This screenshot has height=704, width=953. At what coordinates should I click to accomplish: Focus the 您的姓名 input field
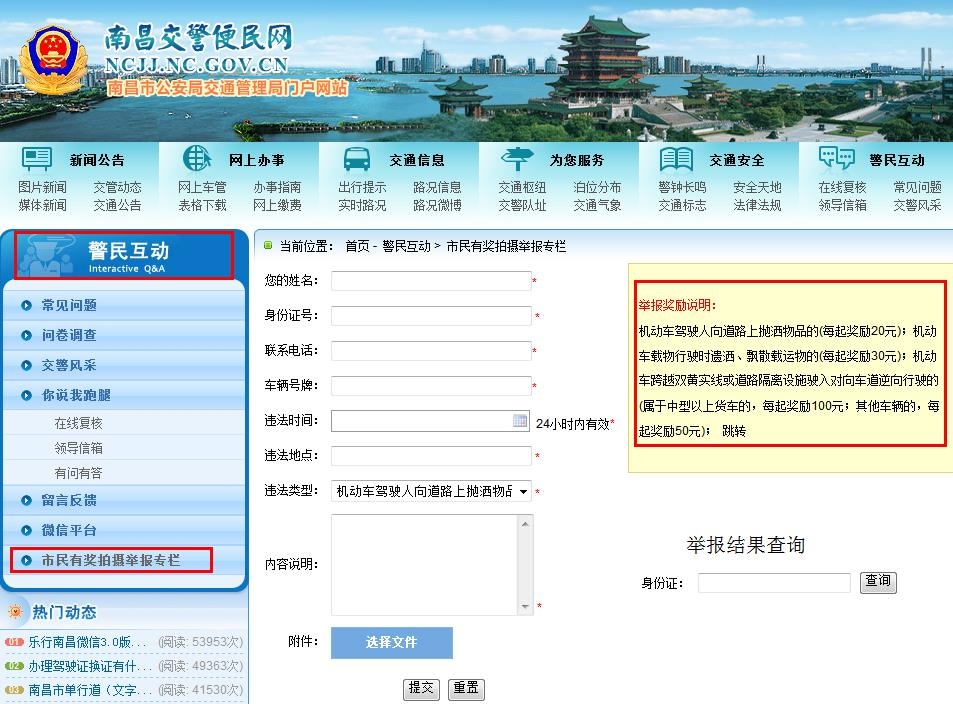431,281
